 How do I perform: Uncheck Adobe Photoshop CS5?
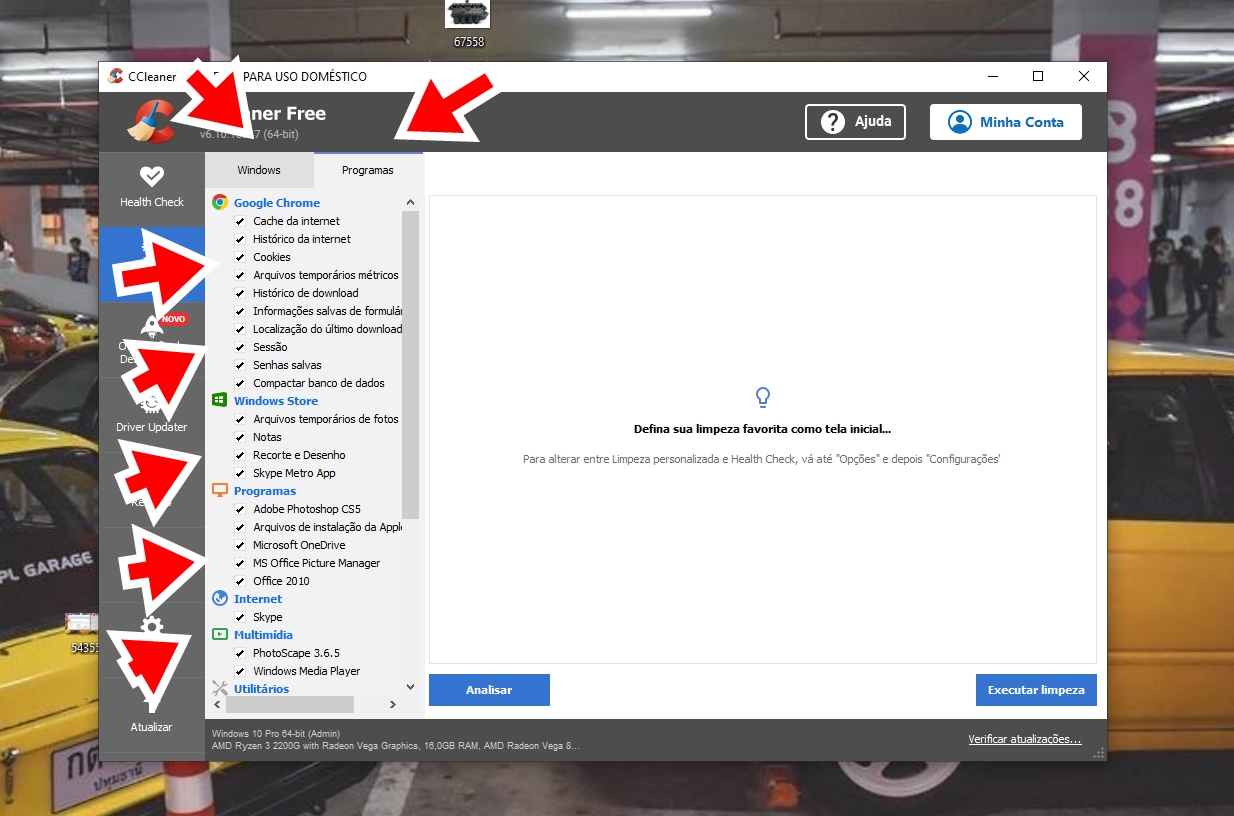point(240,509)
